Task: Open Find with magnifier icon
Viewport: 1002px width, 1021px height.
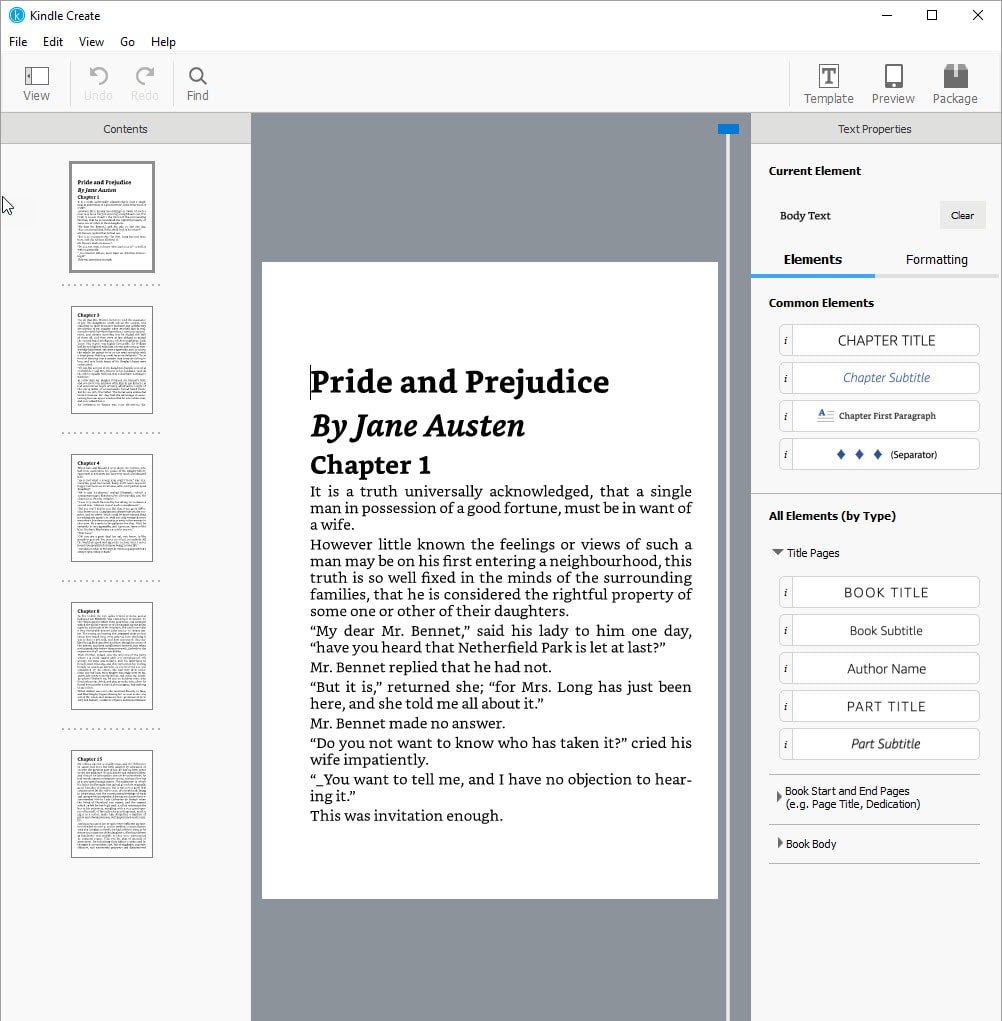Action: pyautogui.click(x=197, y=76)
